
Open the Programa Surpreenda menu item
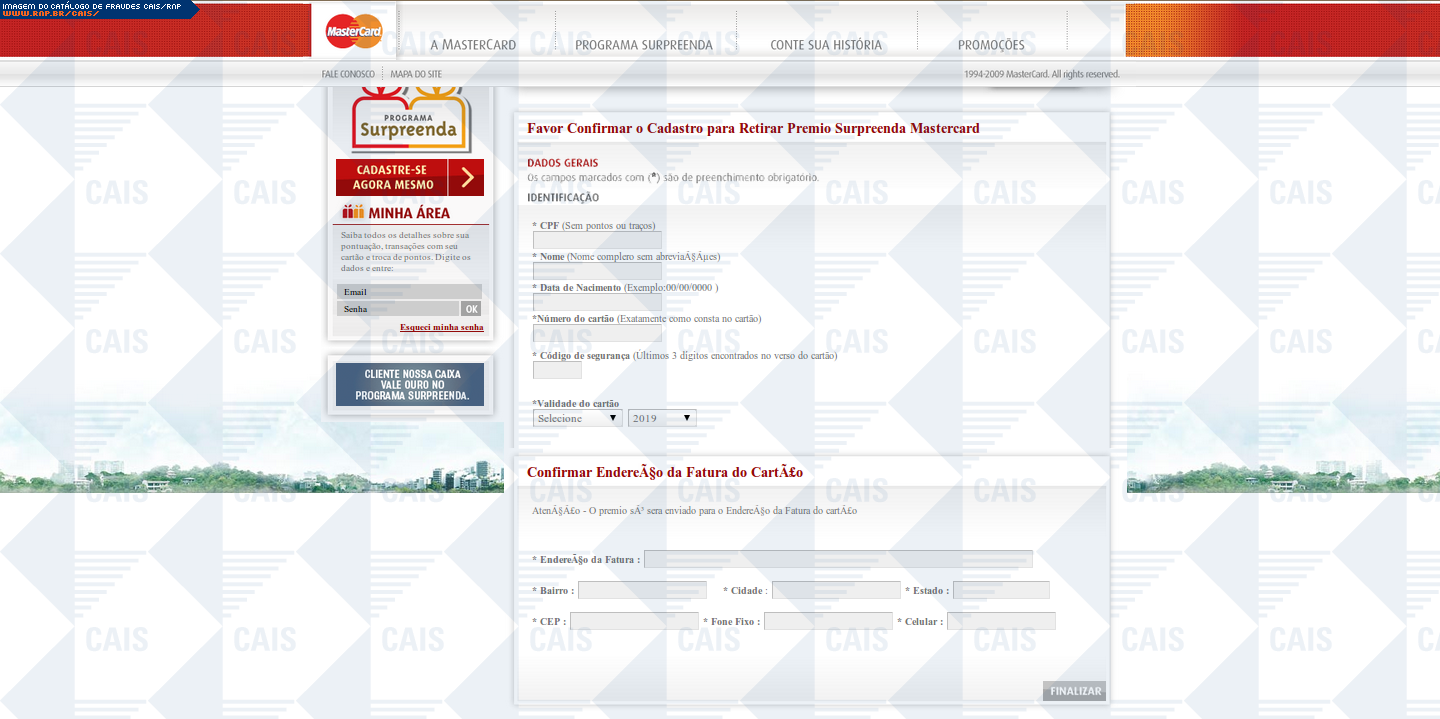point(643,45)
